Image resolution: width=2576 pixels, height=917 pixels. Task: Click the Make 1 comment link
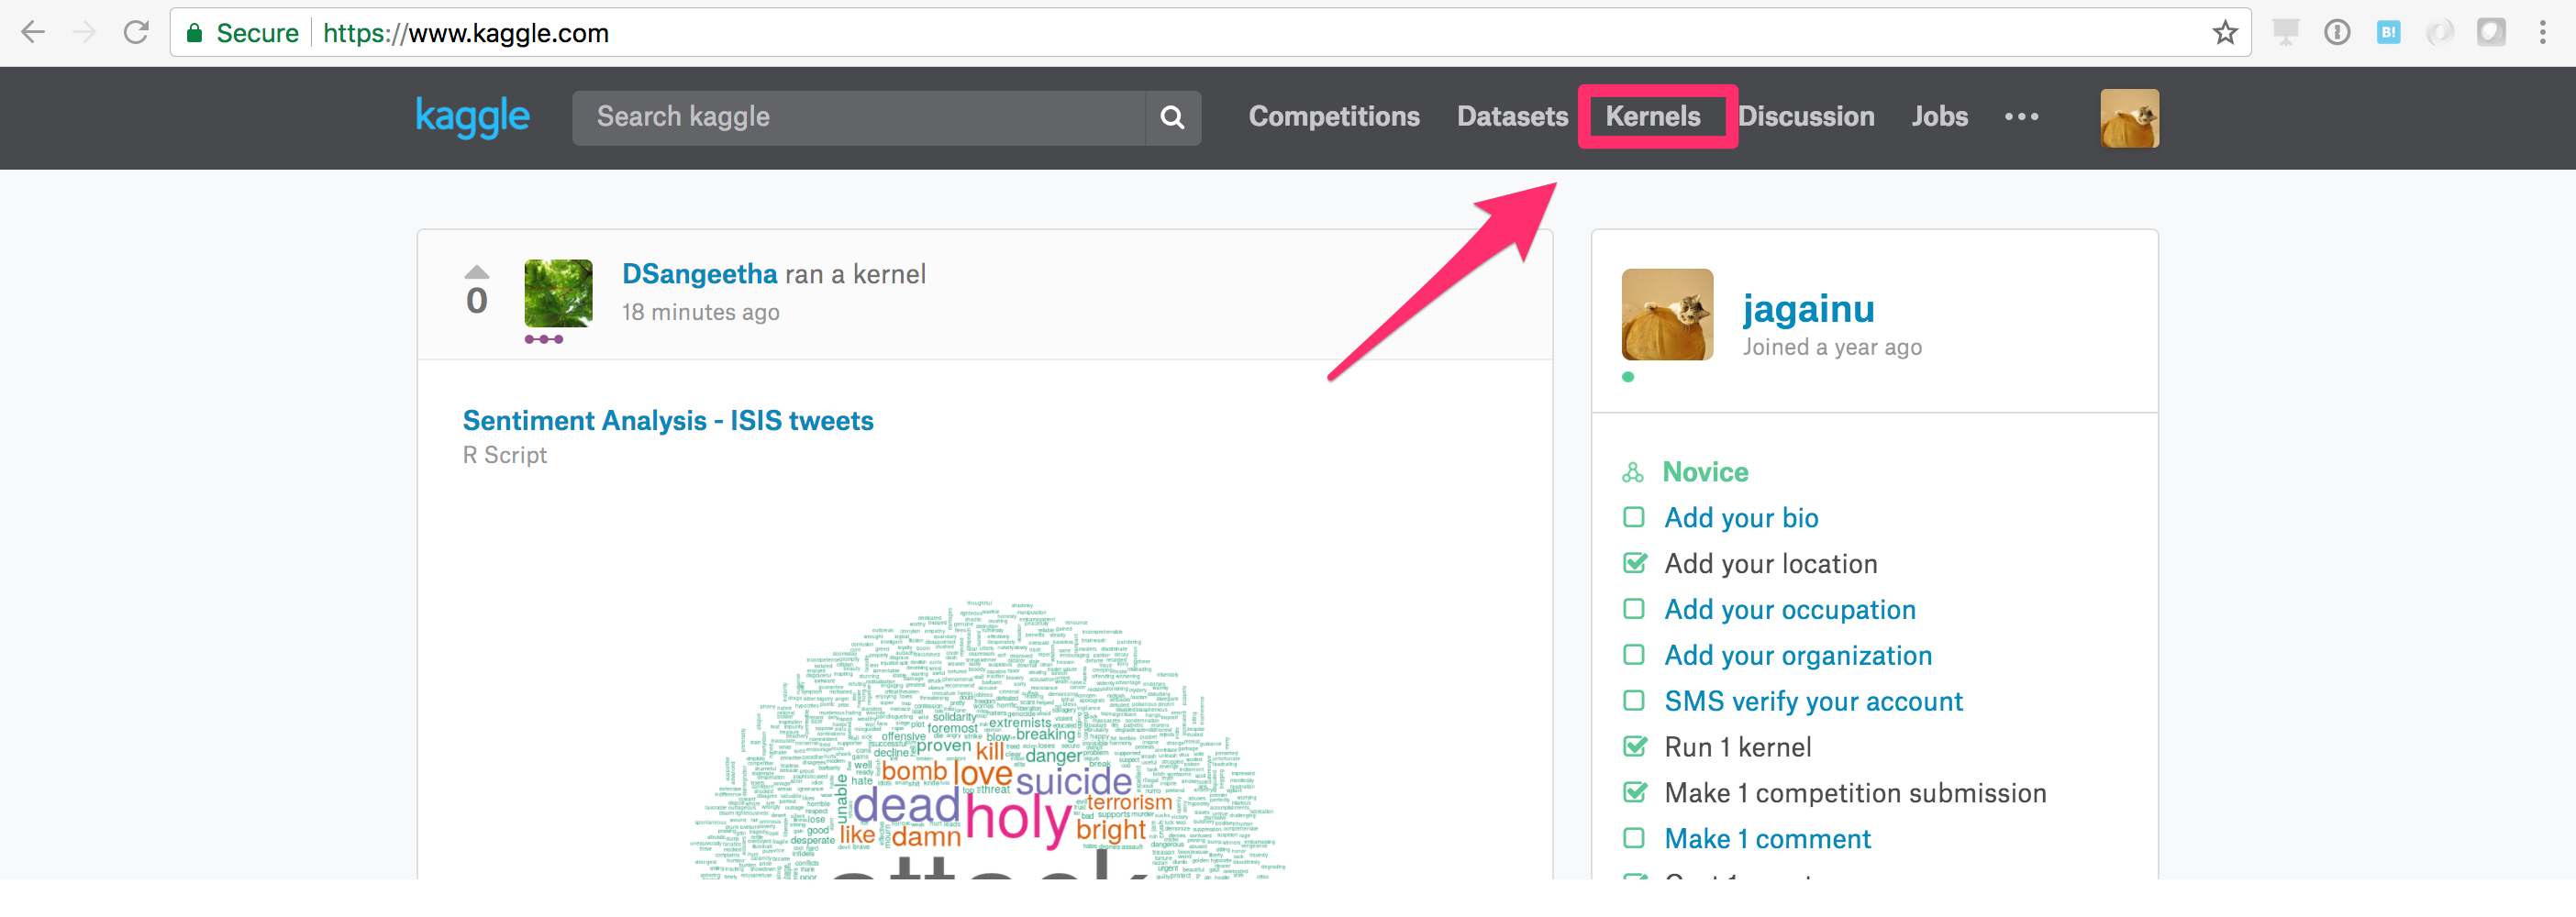click(x=1767, y=839)
